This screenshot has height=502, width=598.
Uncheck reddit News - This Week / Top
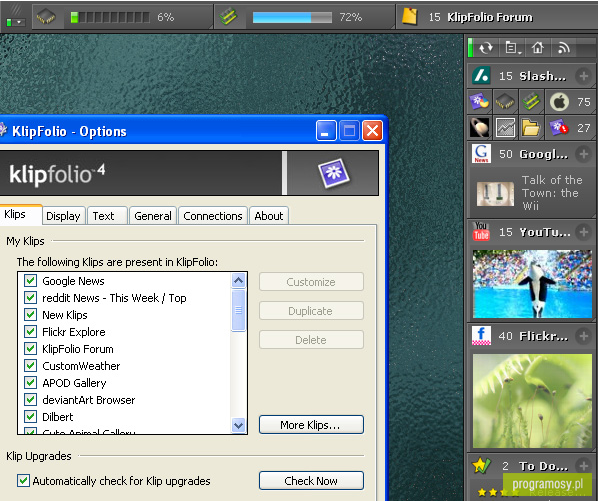point(31,298)
